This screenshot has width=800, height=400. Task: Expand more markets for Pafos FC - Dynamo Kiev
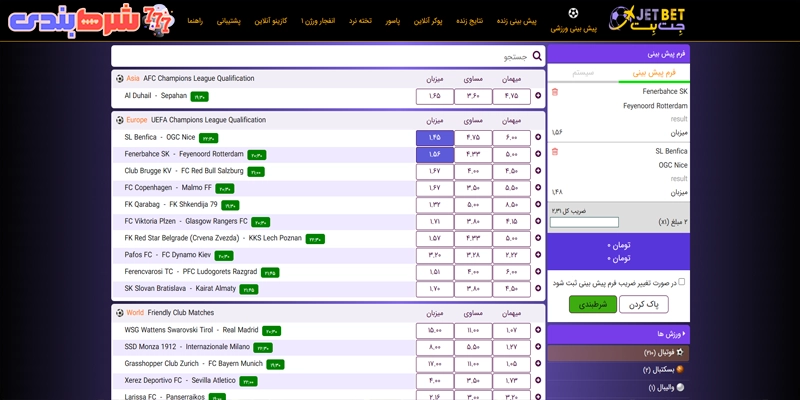tap(538, 255)
